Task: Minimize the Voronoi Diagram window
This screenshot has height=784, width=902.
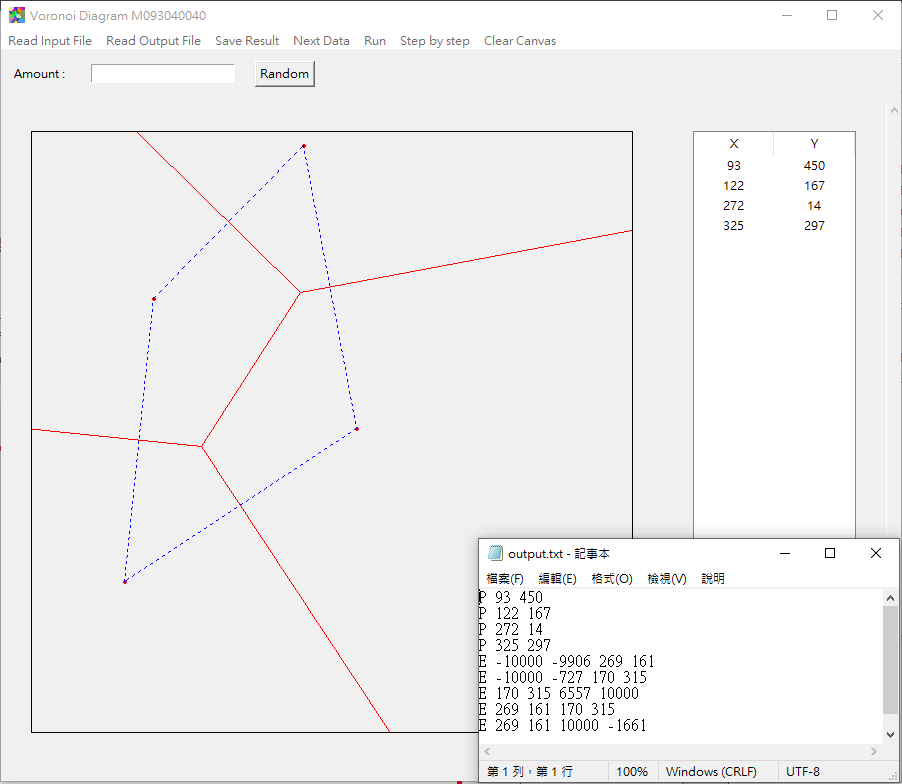Action: coord(787,16)
